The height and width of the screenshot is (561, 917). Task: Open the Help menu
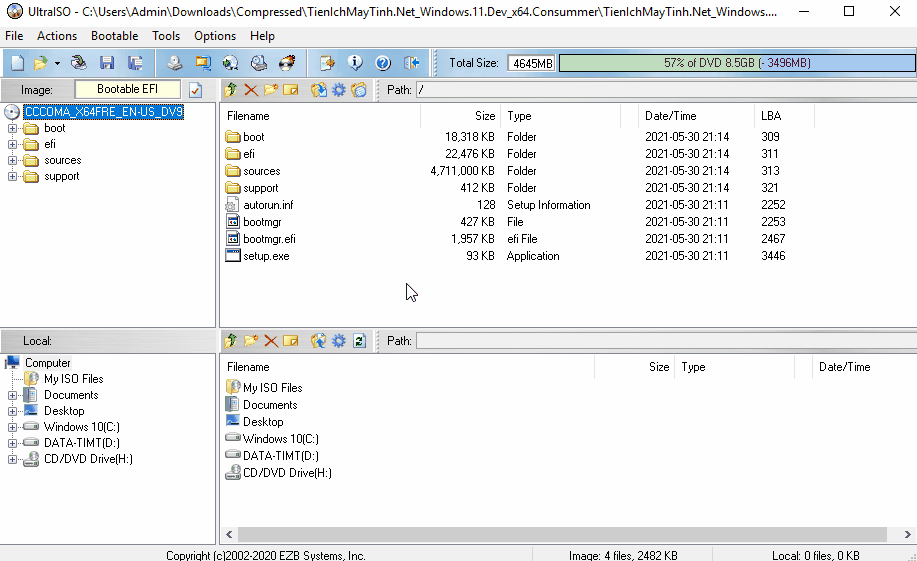(x=262, y=36)
